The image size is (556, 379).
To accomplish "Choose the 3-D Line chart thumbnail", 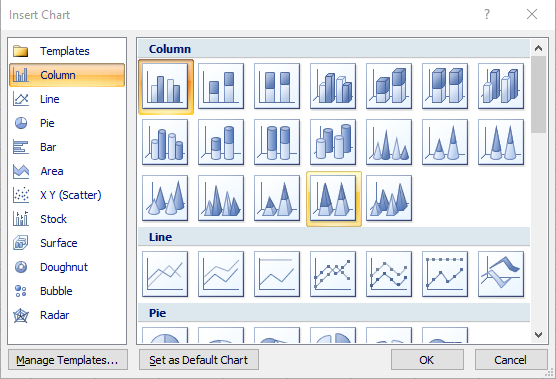I will tap(501, 274).
